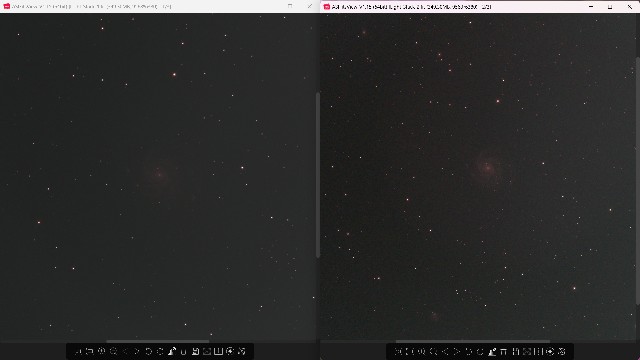The image size is (640, 360).
Task: Zoom out using right window's magnifier-minus icon
Action: [433, 351]
